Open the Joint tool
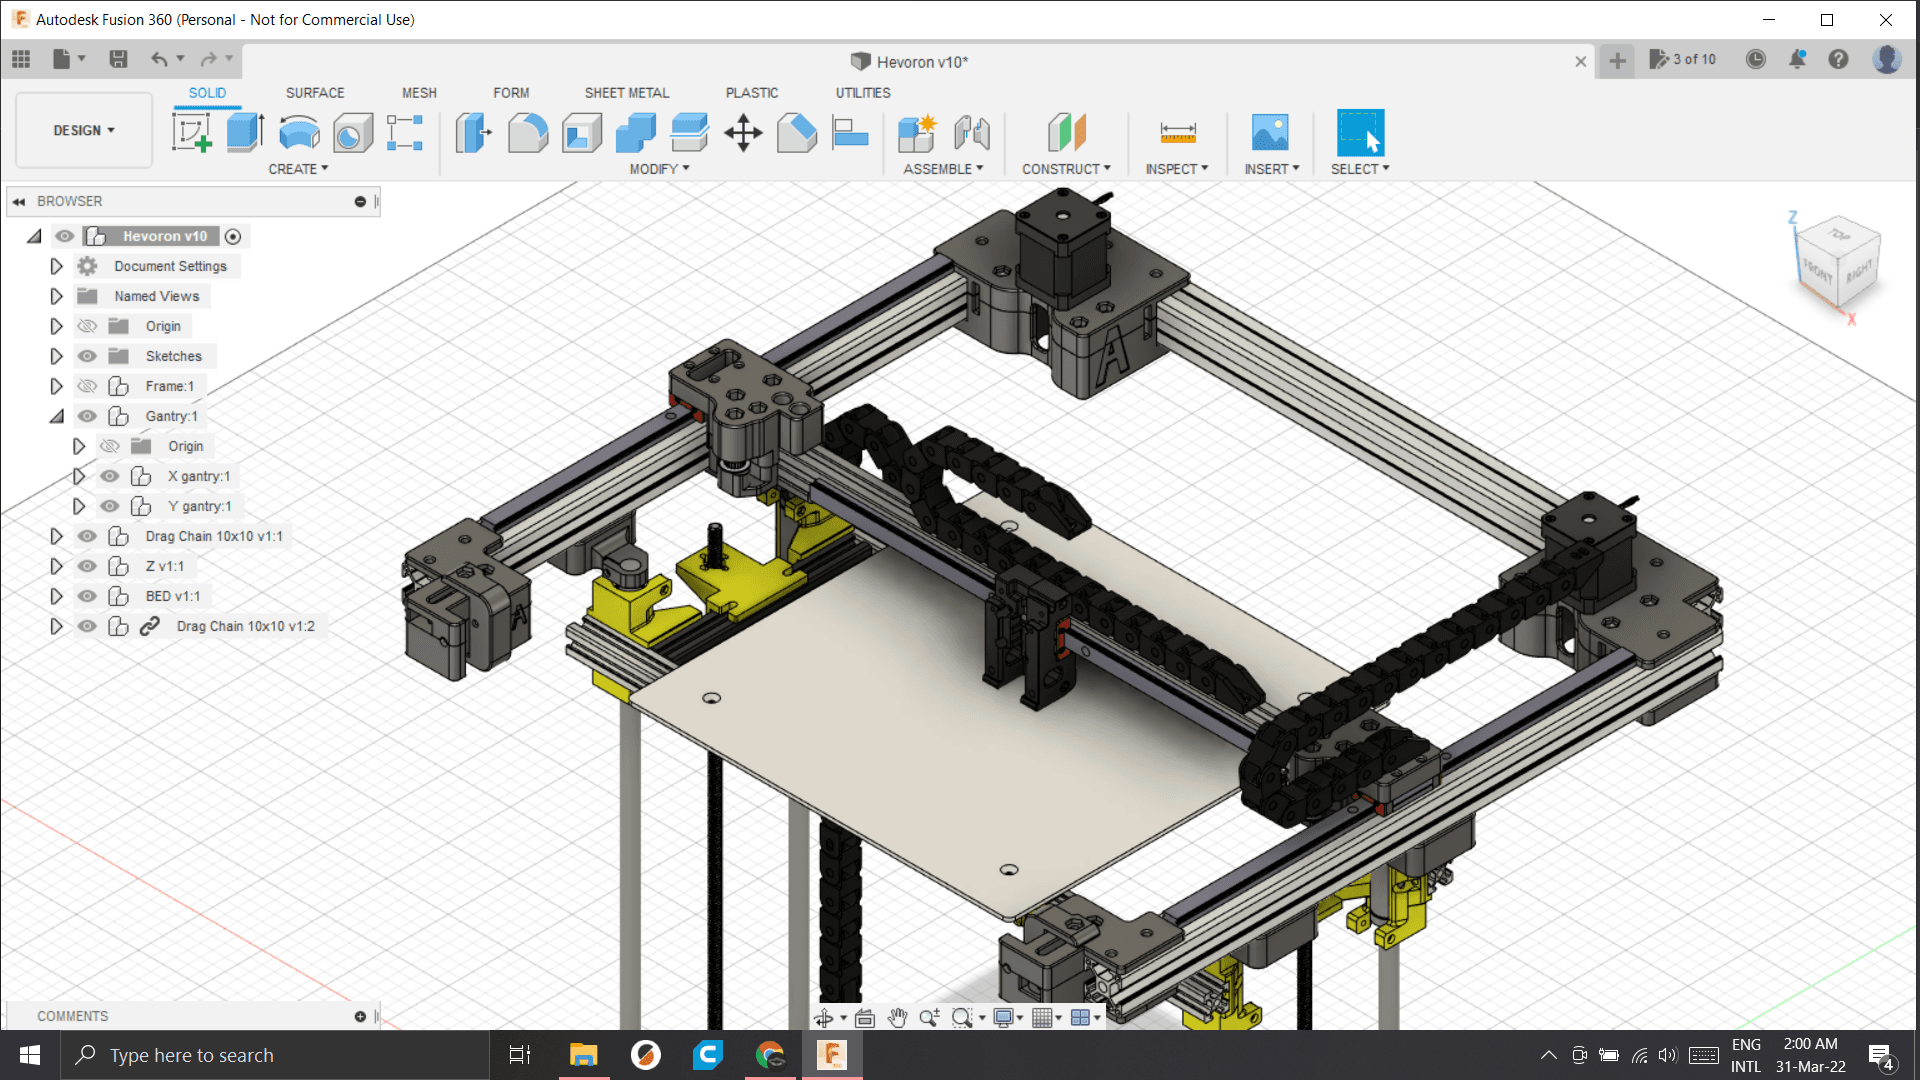 [x=971, y=132]
